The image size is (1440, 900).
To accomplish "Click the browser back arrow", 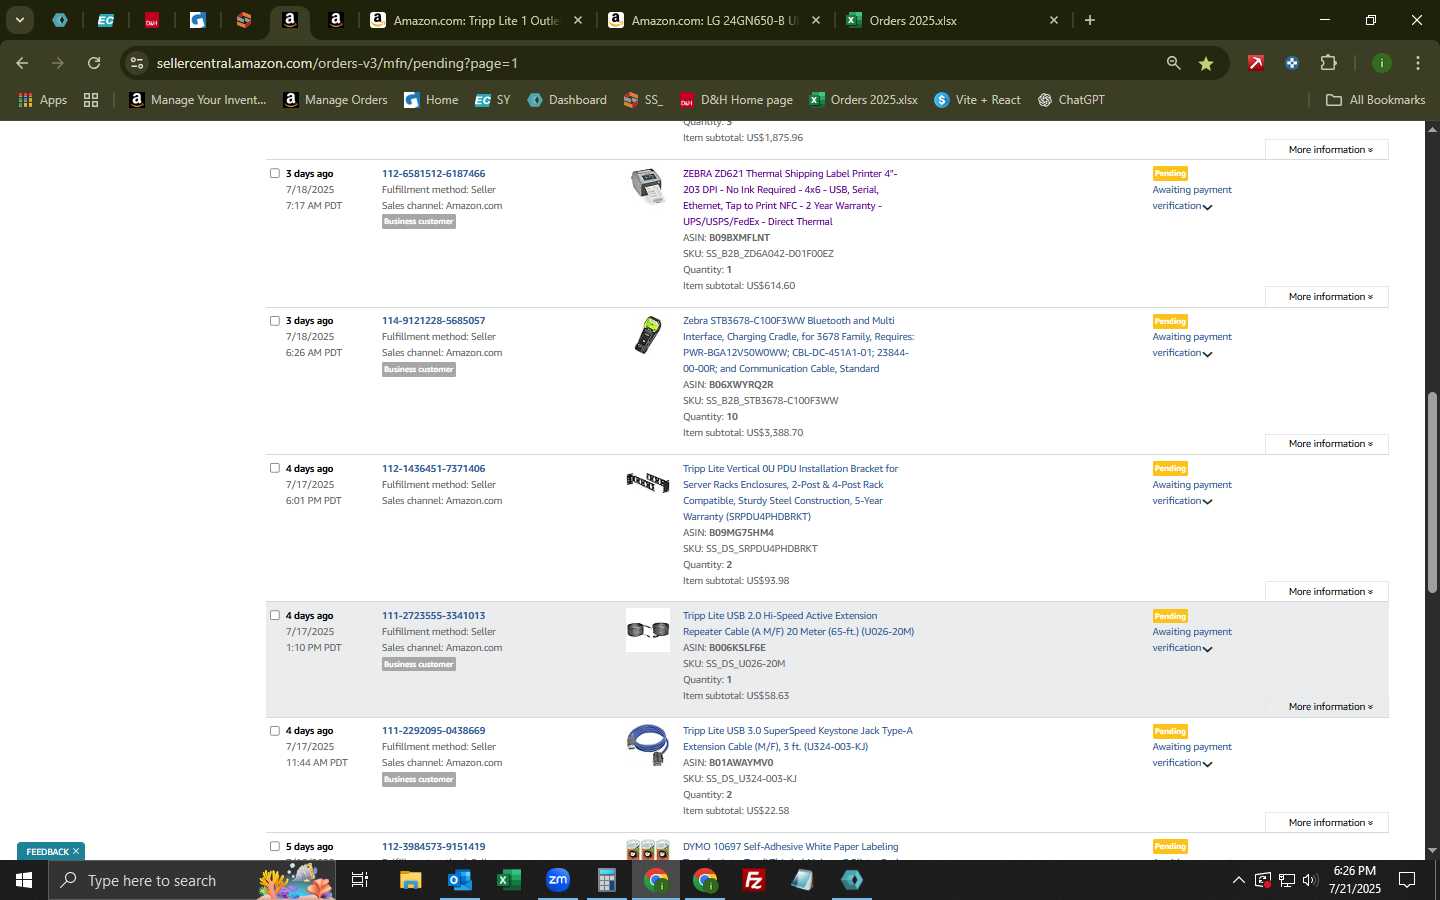I will [x=22, y=63].
